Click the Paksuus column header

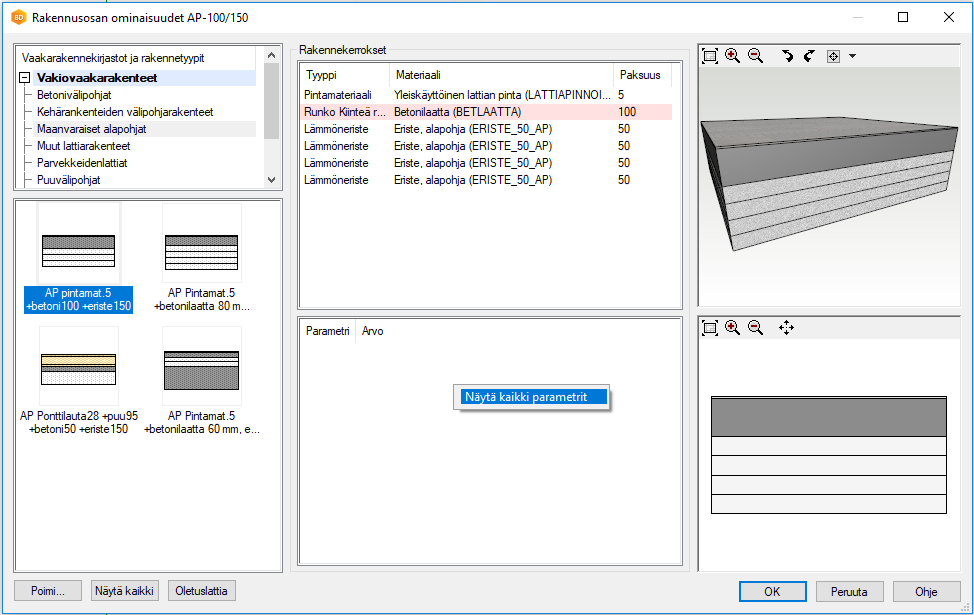pyautogui.click(x=640, y=75)
